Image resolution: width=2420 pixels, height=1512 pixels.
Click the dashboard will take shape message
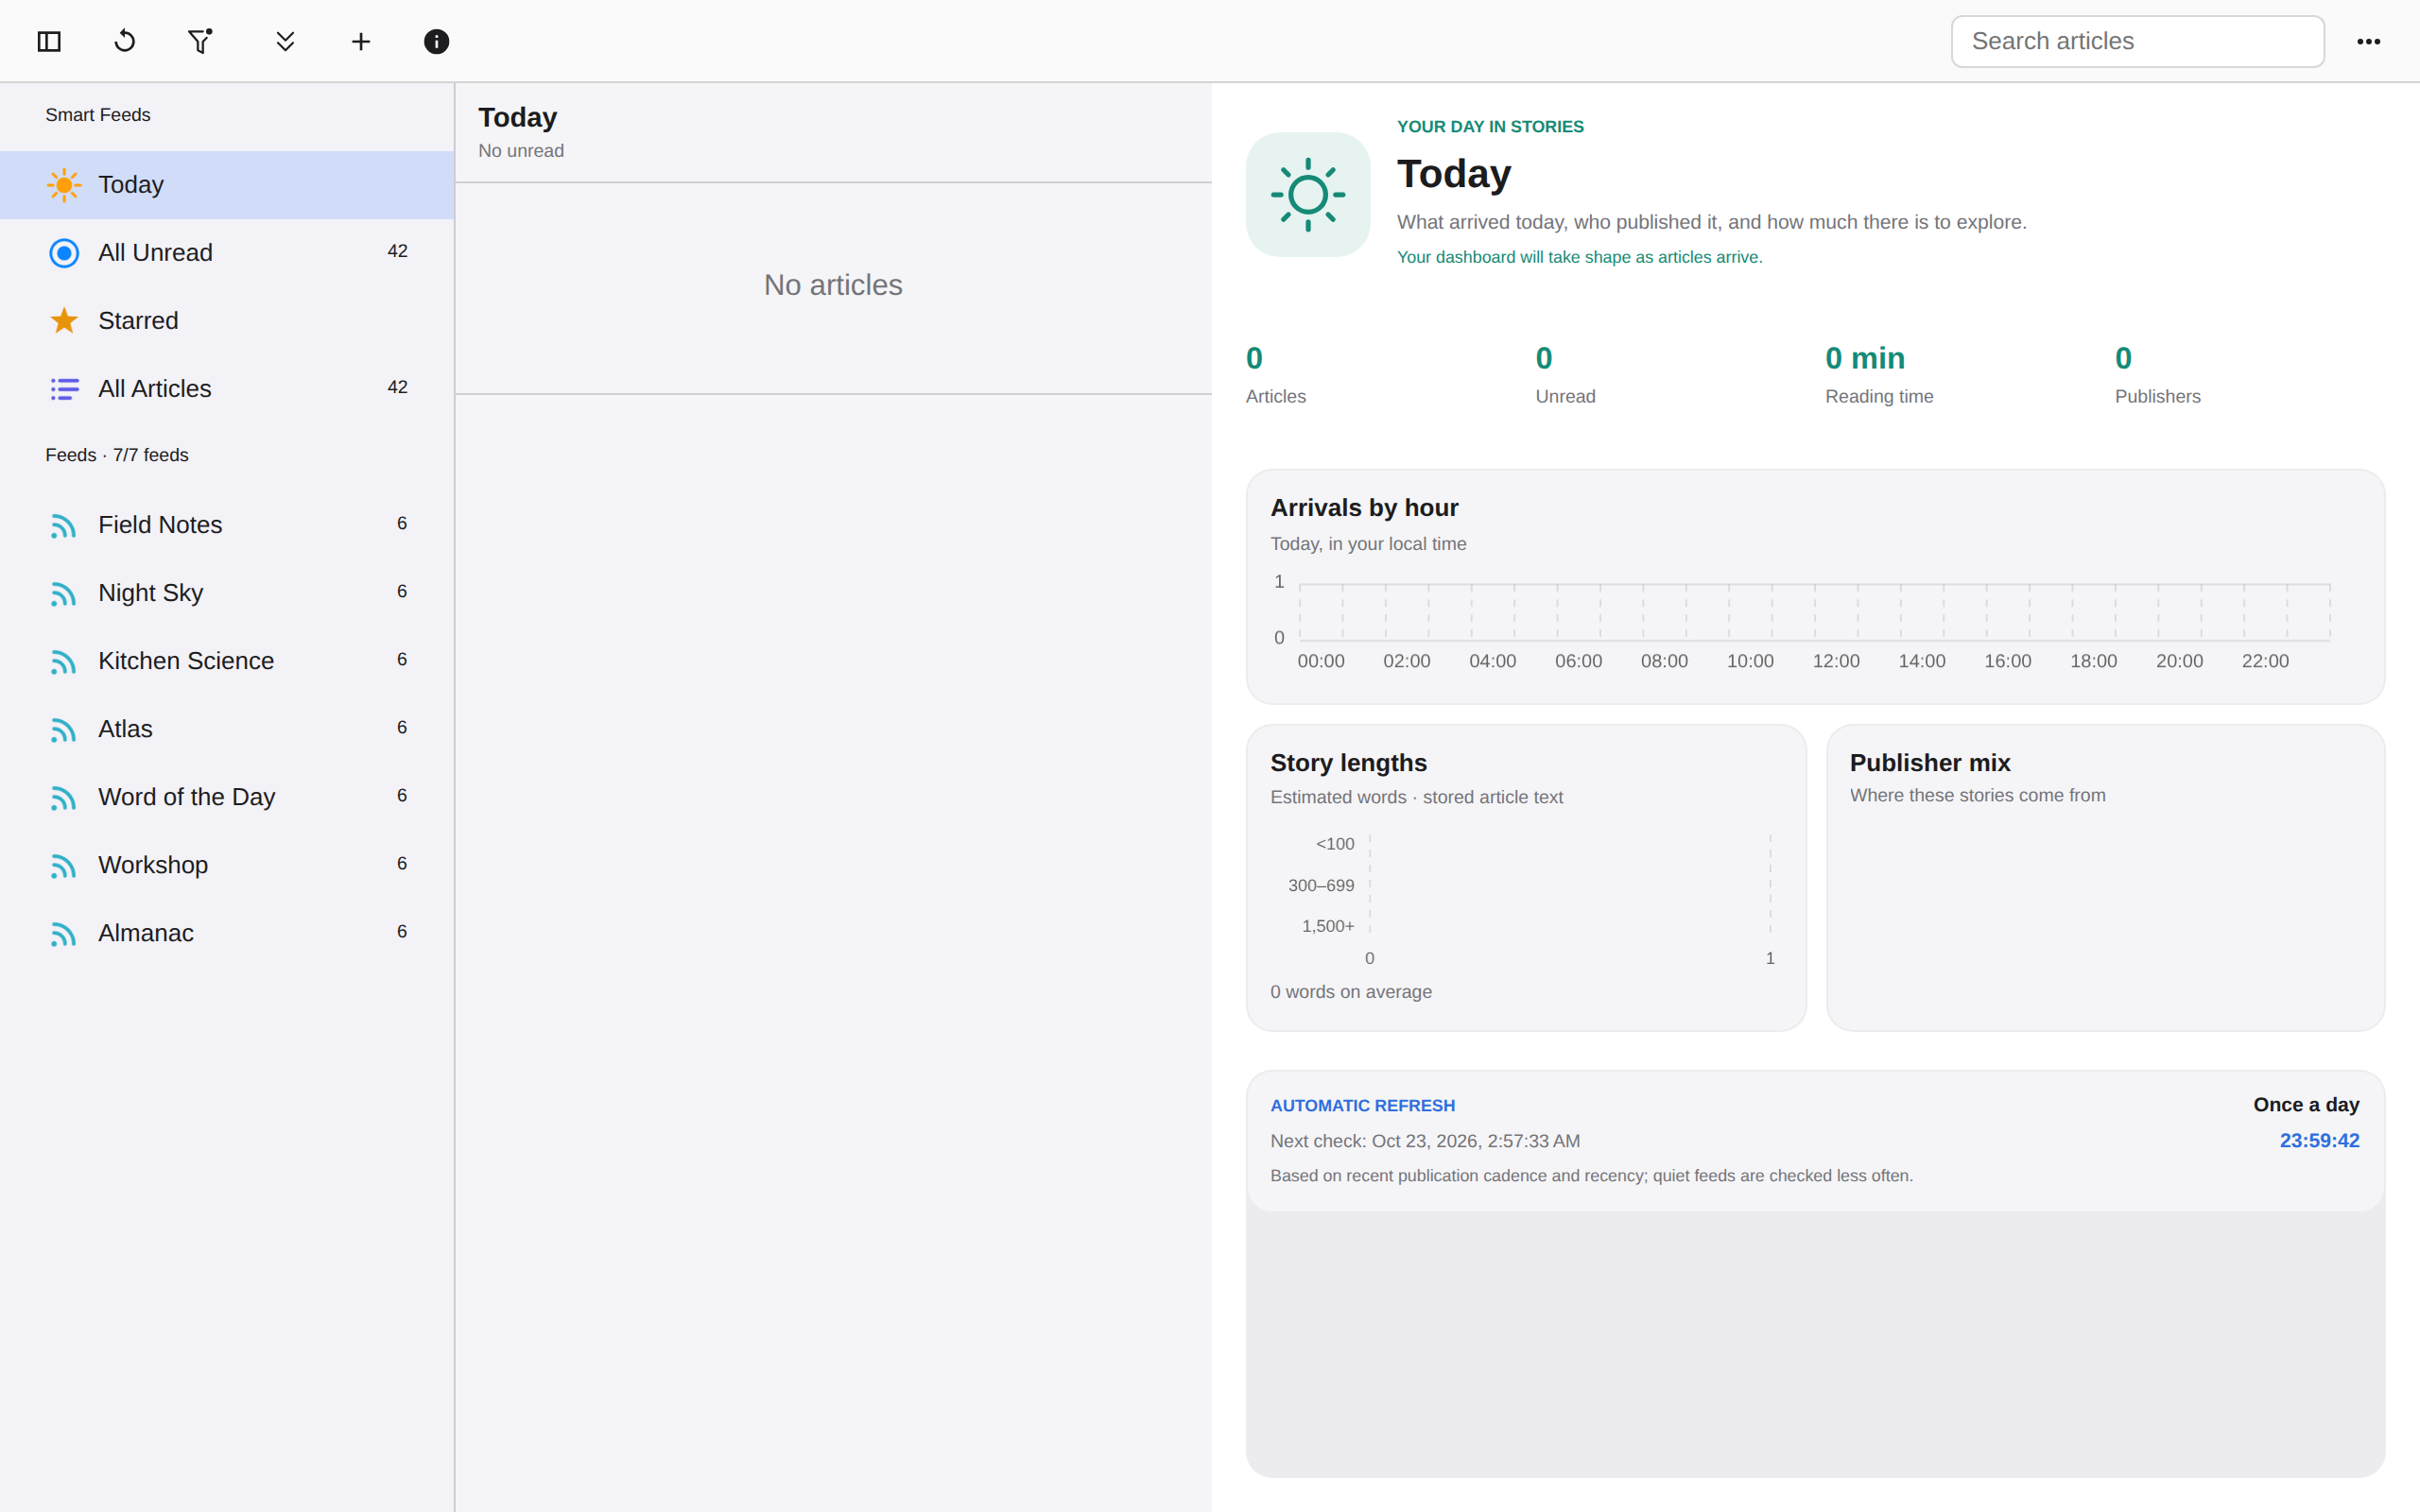click(1579, 257)
